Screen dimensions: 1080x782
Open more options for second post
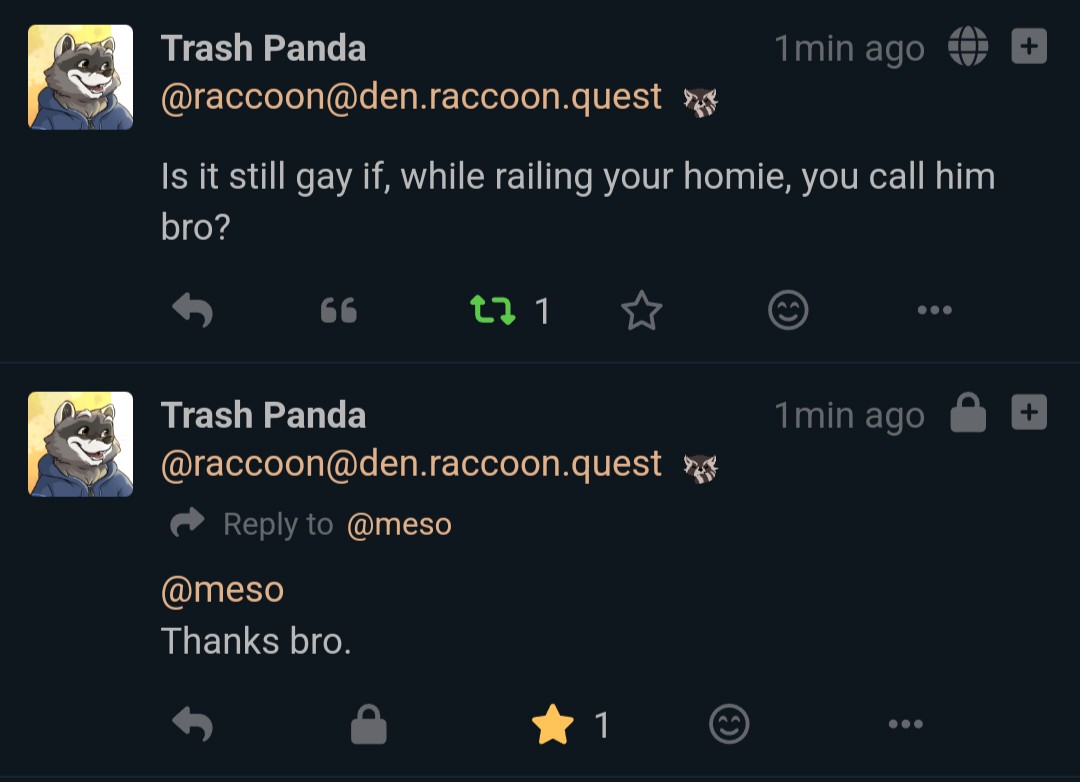905,724
